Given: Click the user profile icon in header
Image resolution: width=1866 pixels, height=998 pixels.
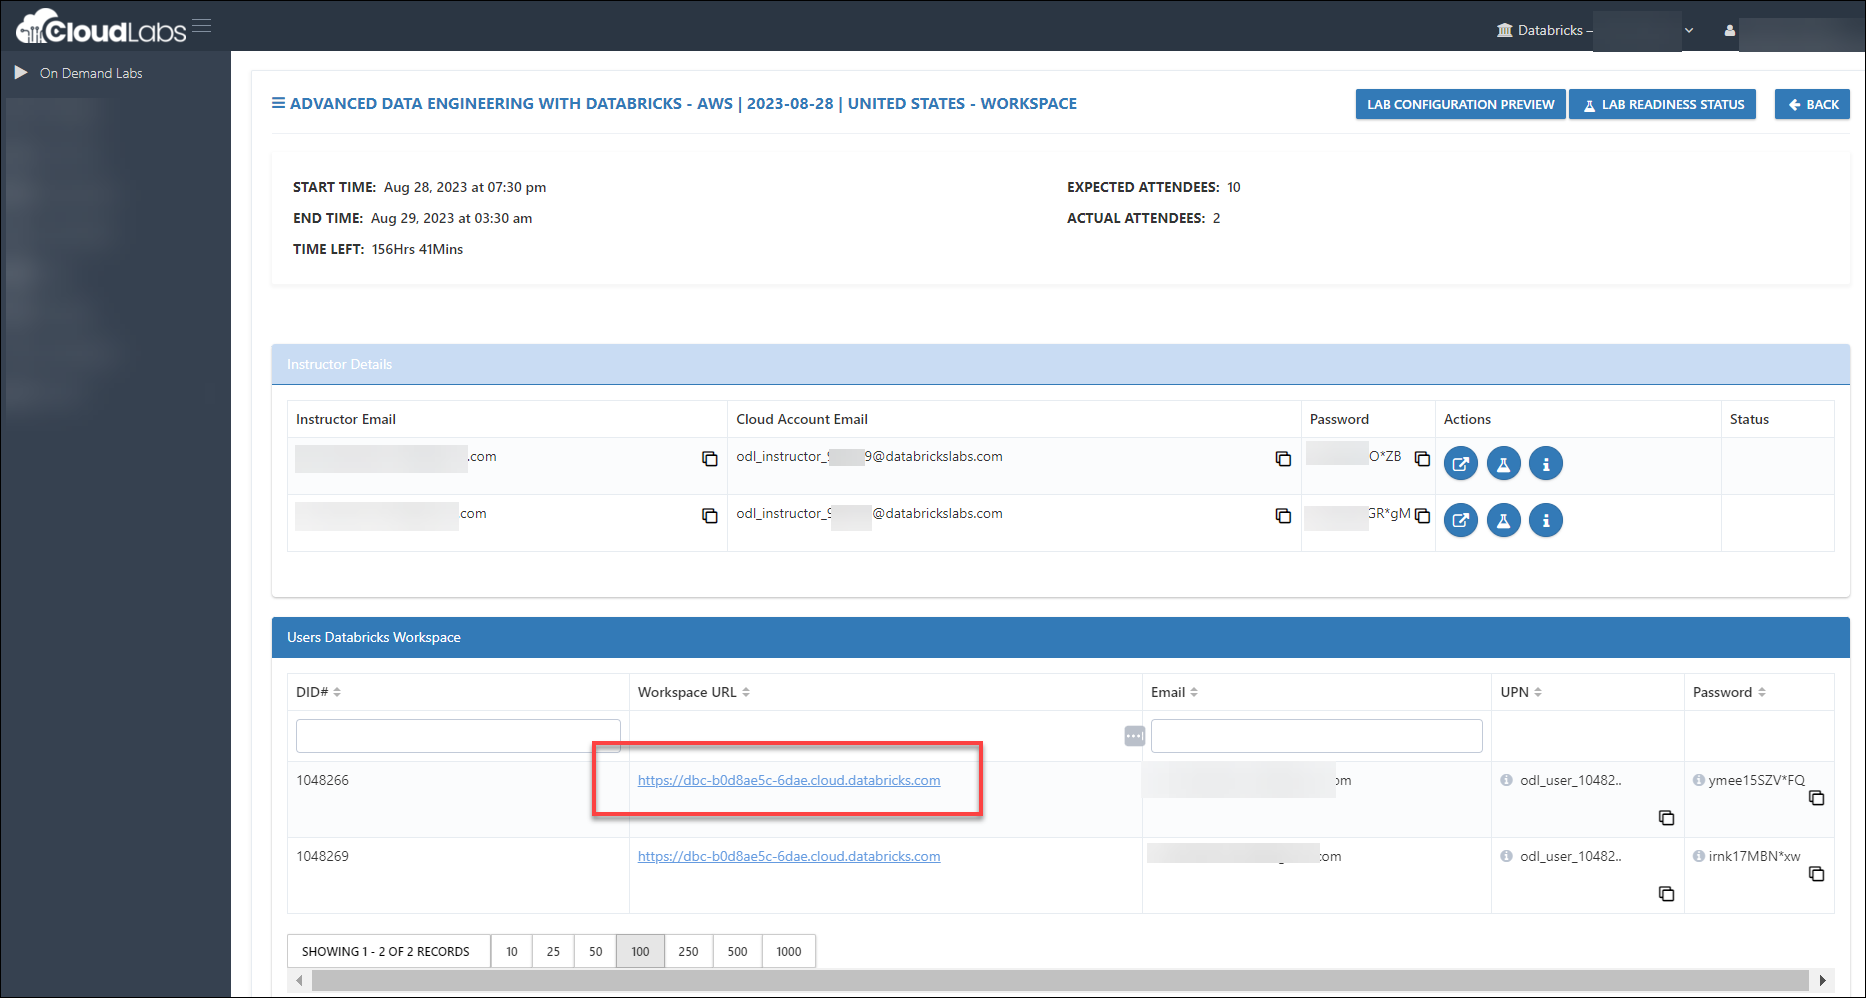Looking at the screenshot, I should click(x=1729, y=31).
